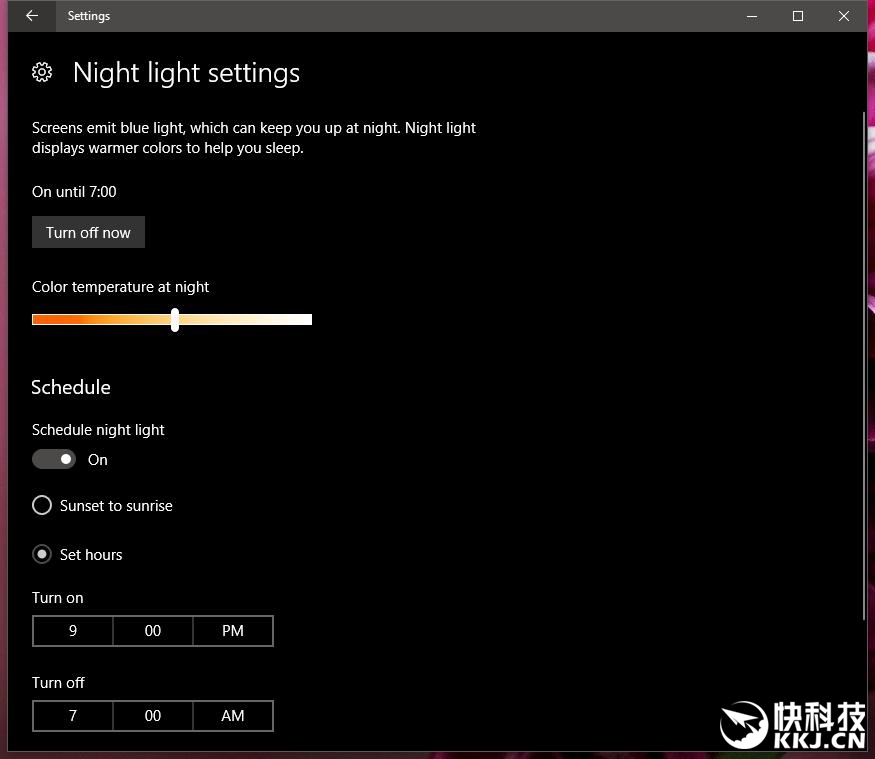Choose the Set hours radio button
Screen dimensions: 875x759
point(42,554)
